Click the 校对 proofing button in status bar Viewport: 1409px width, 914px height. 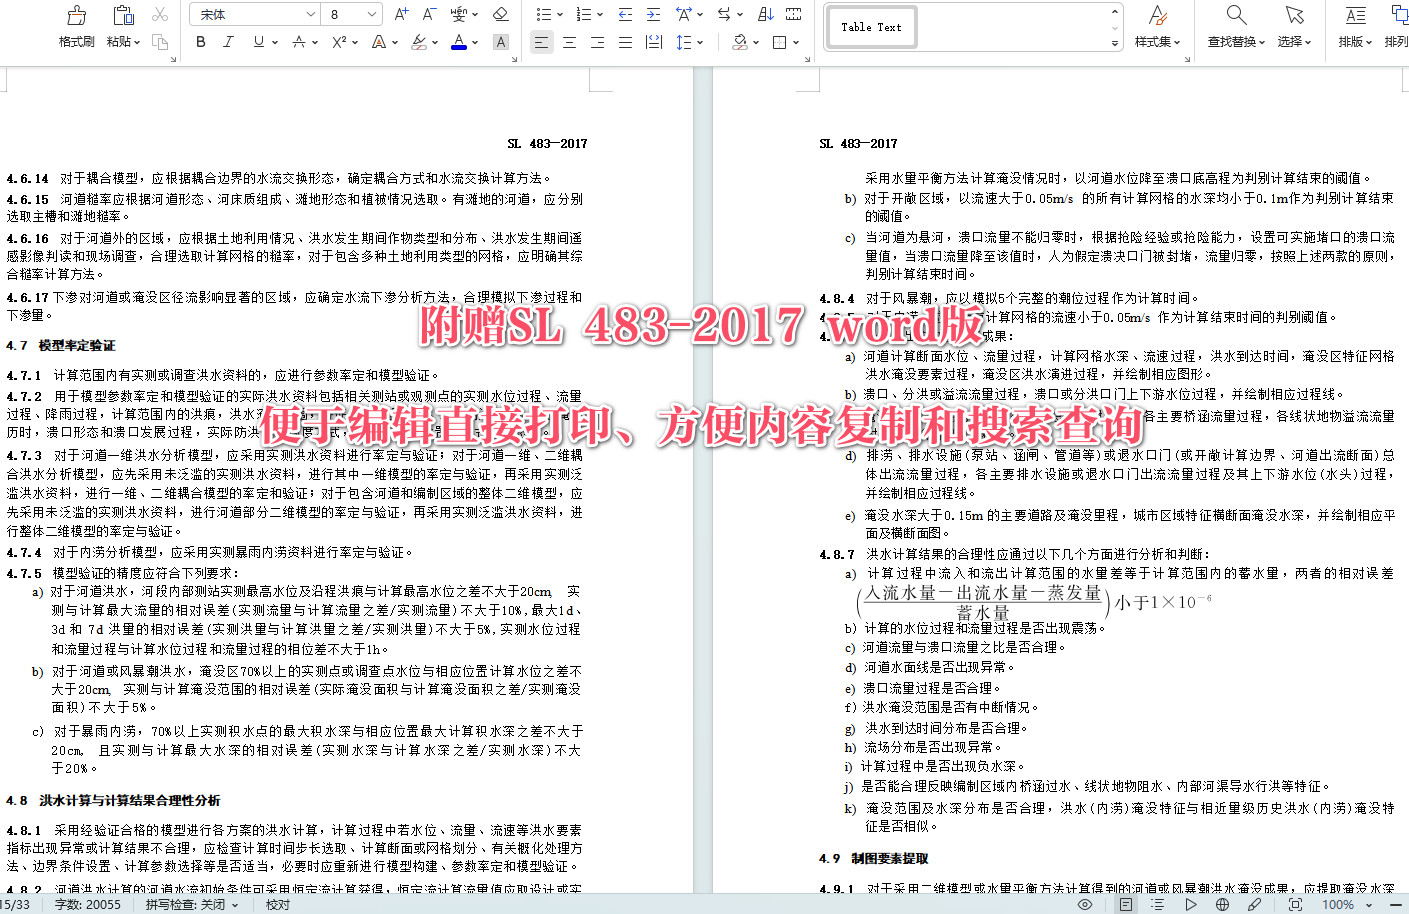[x=277, y=903]
